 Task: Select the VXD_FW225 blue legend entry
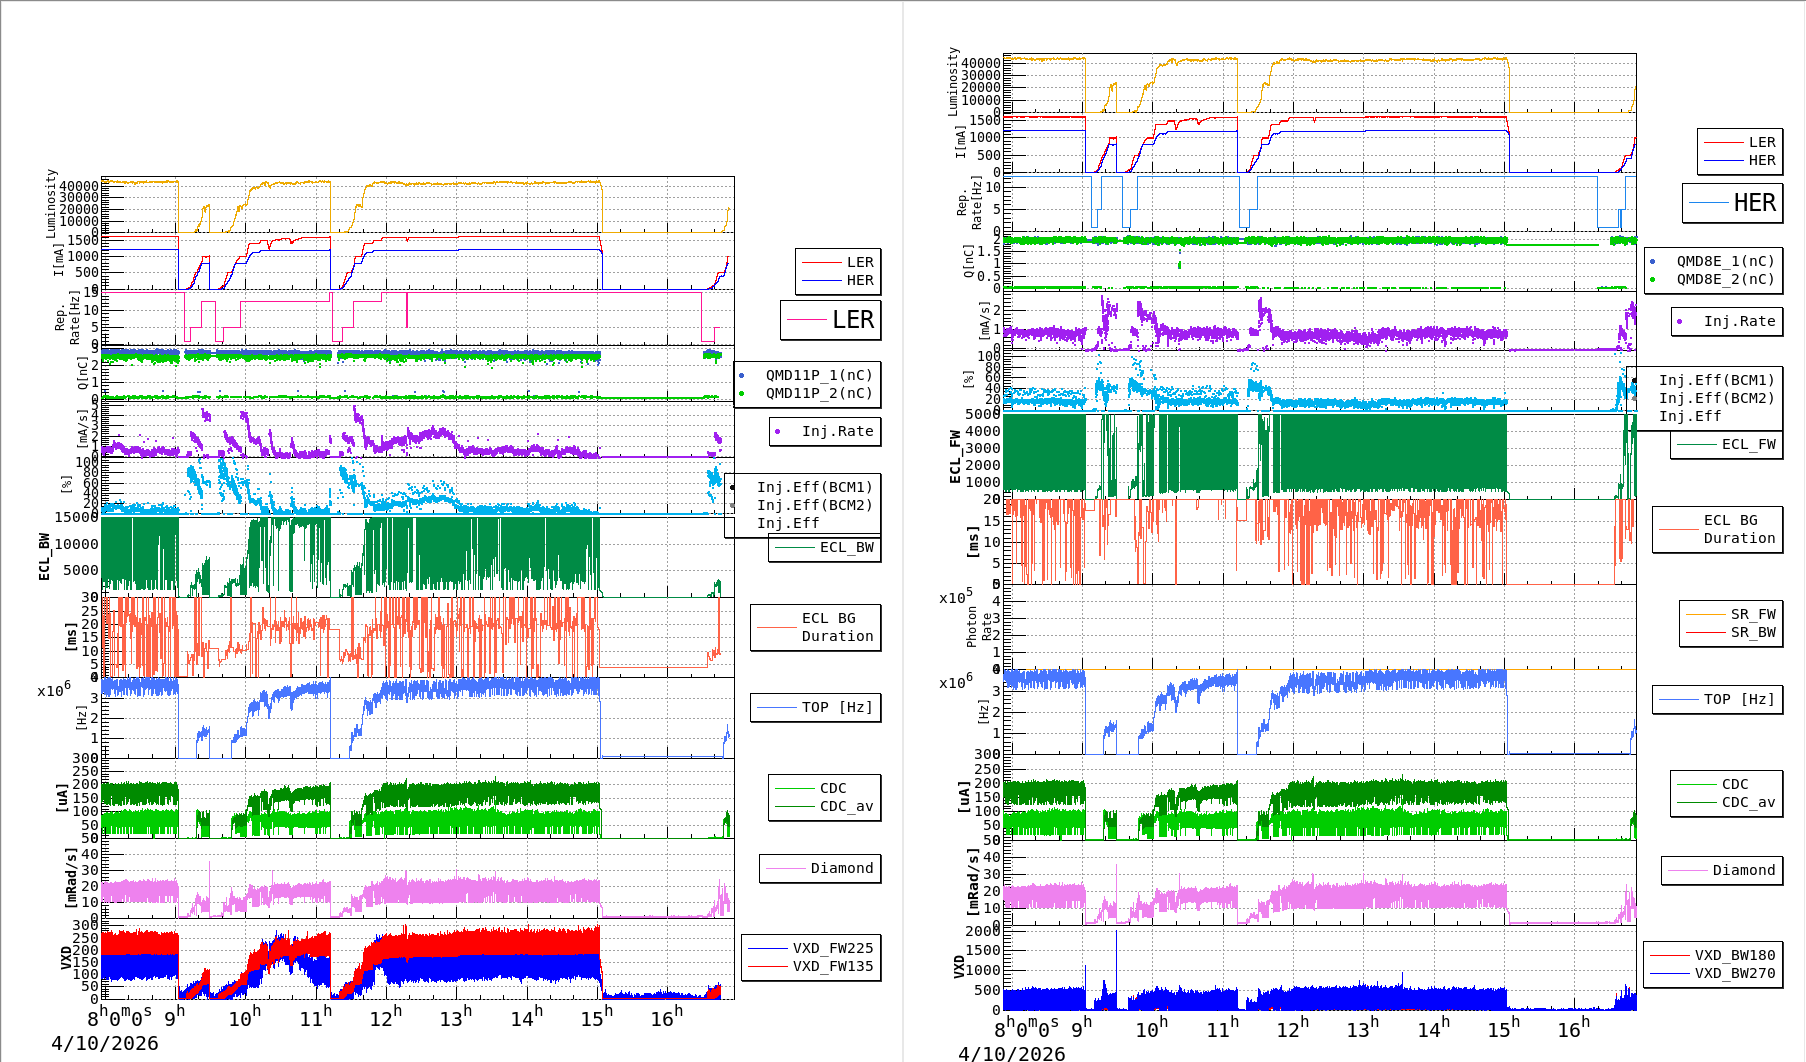pyautogui.click(x=832, y=948)
